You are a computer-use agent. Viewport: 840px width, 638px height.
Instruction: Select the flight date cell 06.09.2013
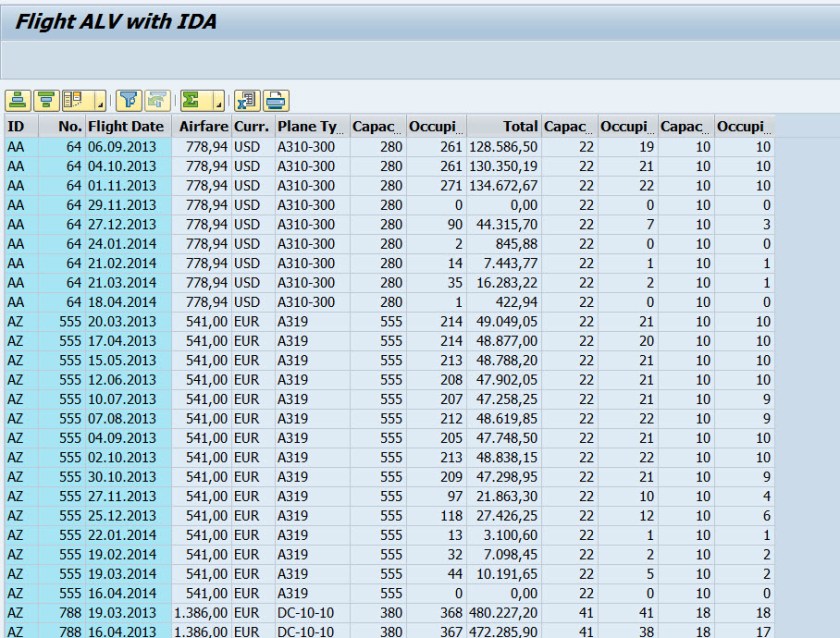(x=121, y=145)
